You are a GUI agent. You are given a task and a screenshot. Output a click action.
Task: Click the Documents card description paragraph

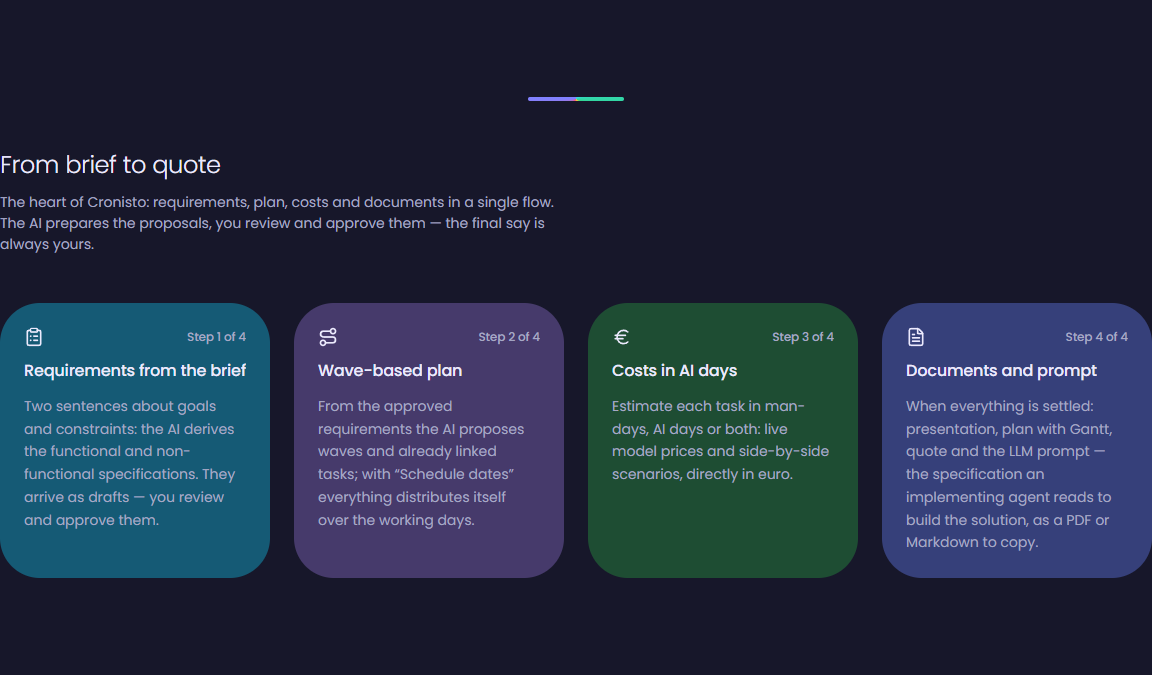click(1009, 474)
